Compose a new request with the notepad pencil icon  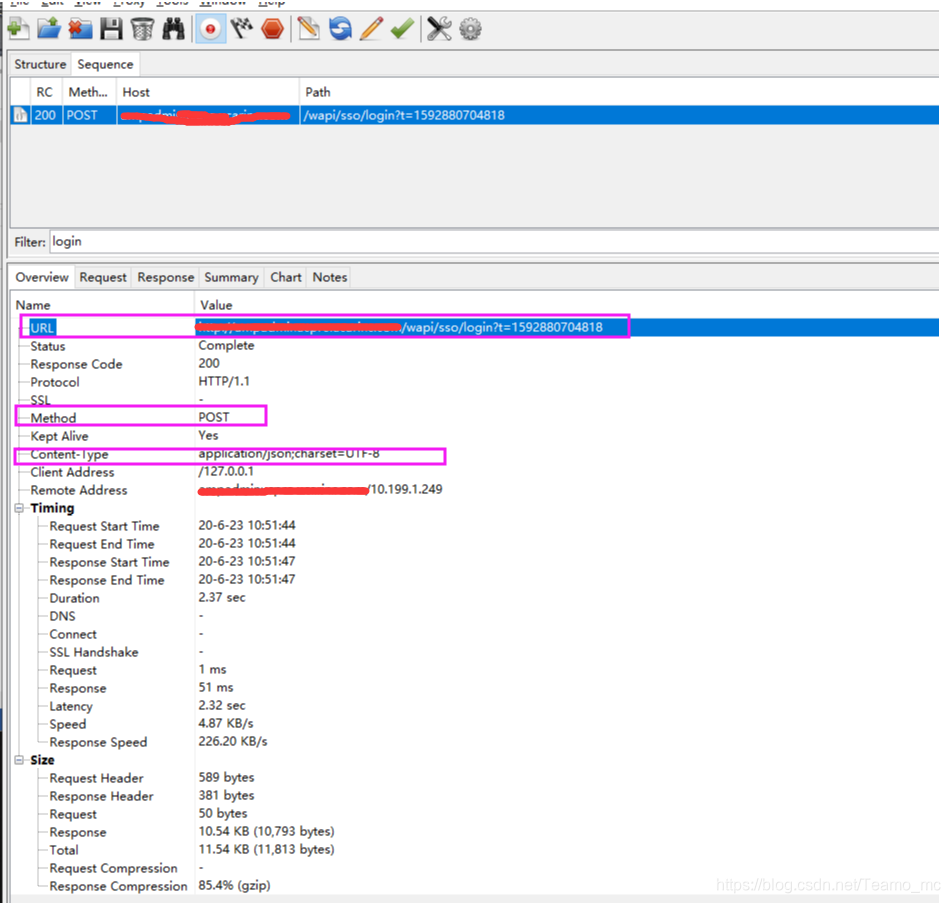coord(309,28)
